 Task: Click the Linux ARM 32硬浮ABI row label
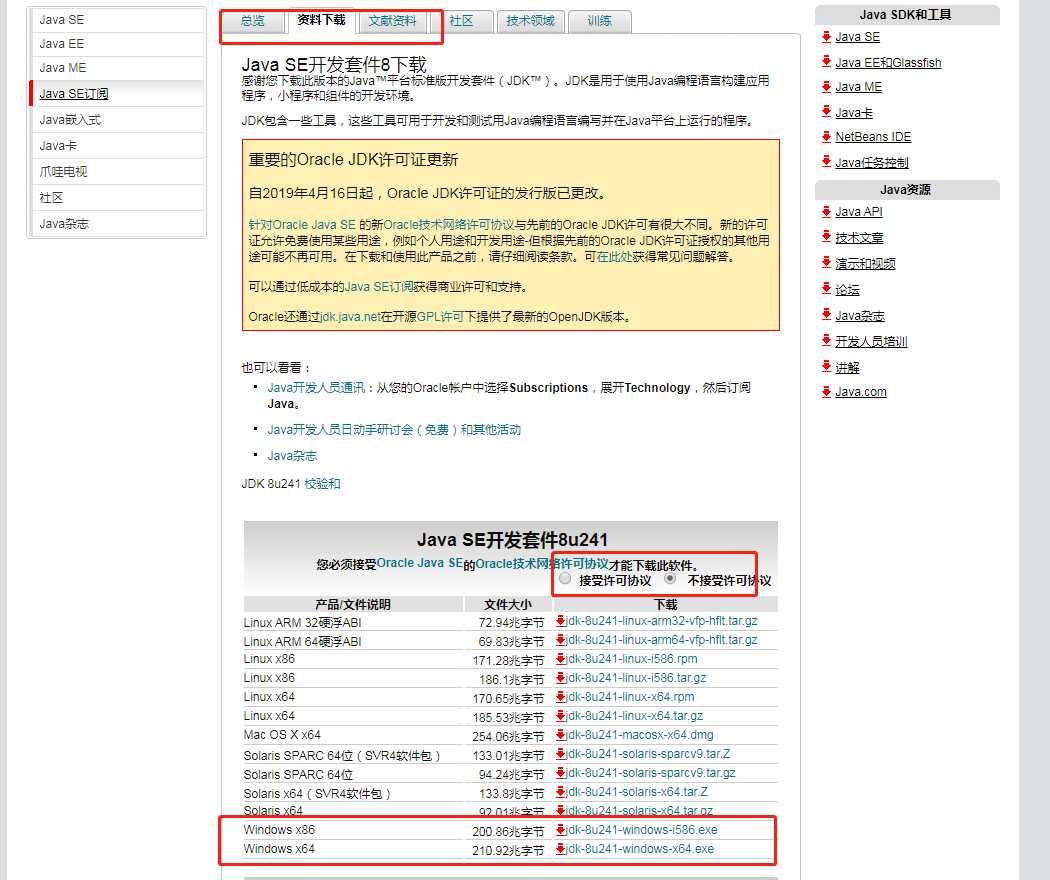(x=302, y=623)
